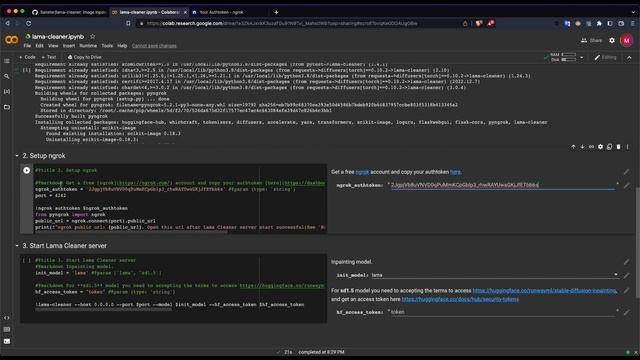
Task: Edit the init_model form field pencil
Action: [627, 276]
